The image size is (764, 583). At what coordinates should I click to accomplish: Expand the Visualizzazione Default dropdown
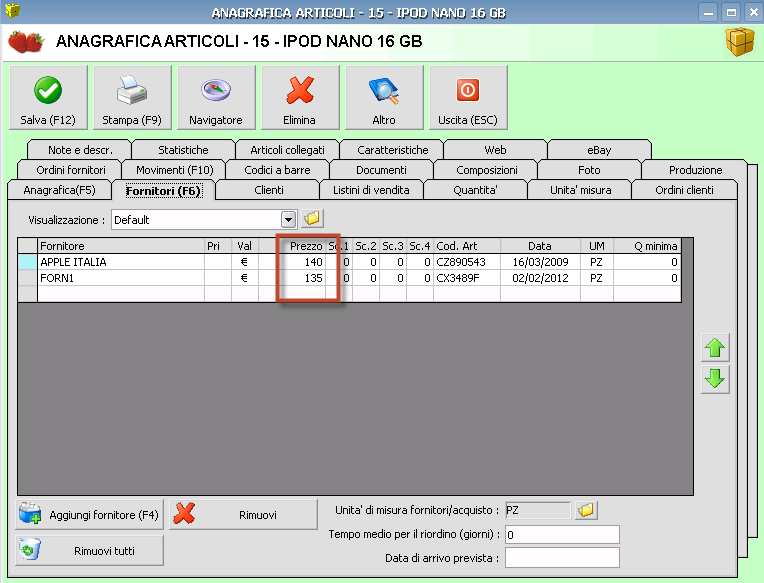[x=288, y=220]
